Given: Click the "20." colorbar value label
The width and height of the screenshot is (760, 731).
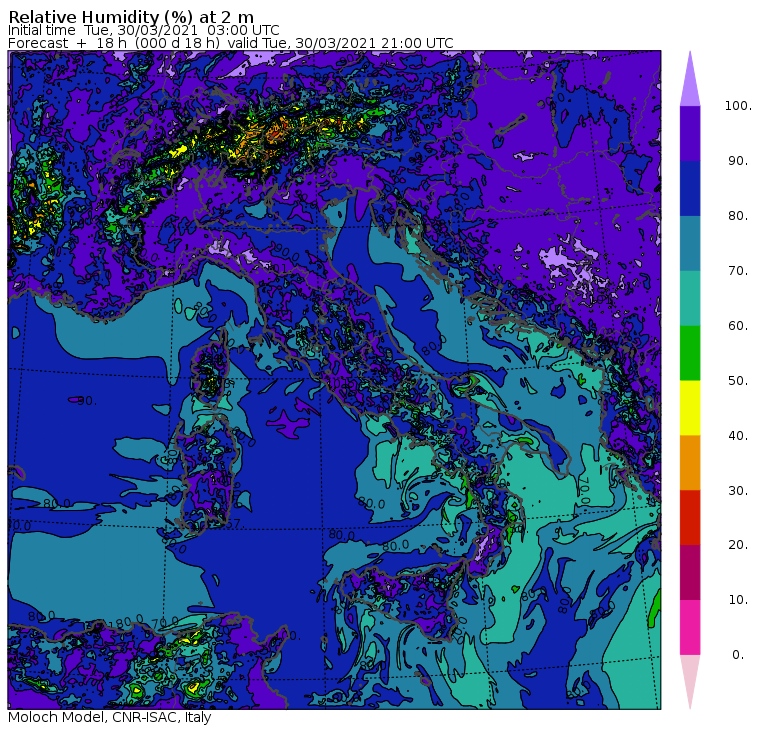Looking at the screenshot, I should tap(738, 545).
